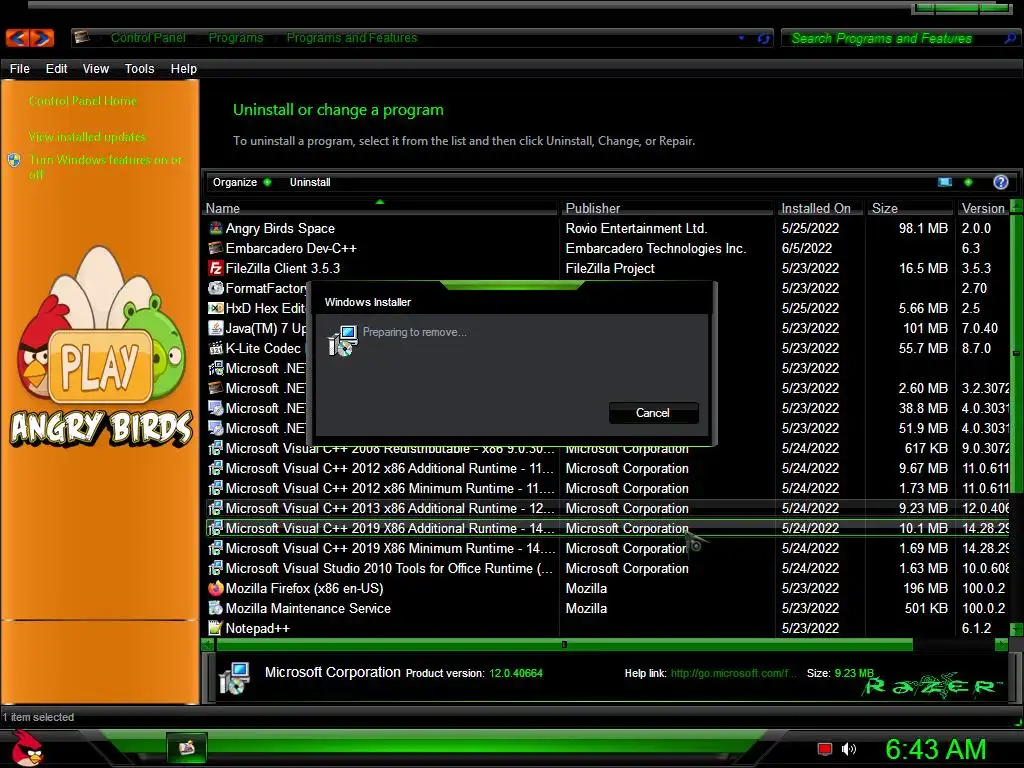Select the FileZilla Client 3.5.3 icon
Image resolution: width=1024 pixels, height=768 pixels.
(216, 268)
